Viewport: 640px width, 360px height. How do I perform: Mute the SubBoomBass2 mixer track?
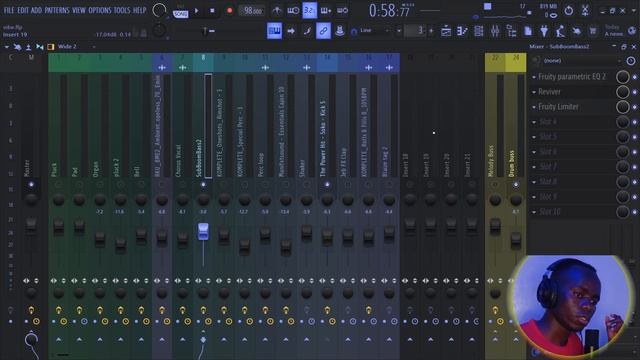pyautogui.click(x=203, y=185)
